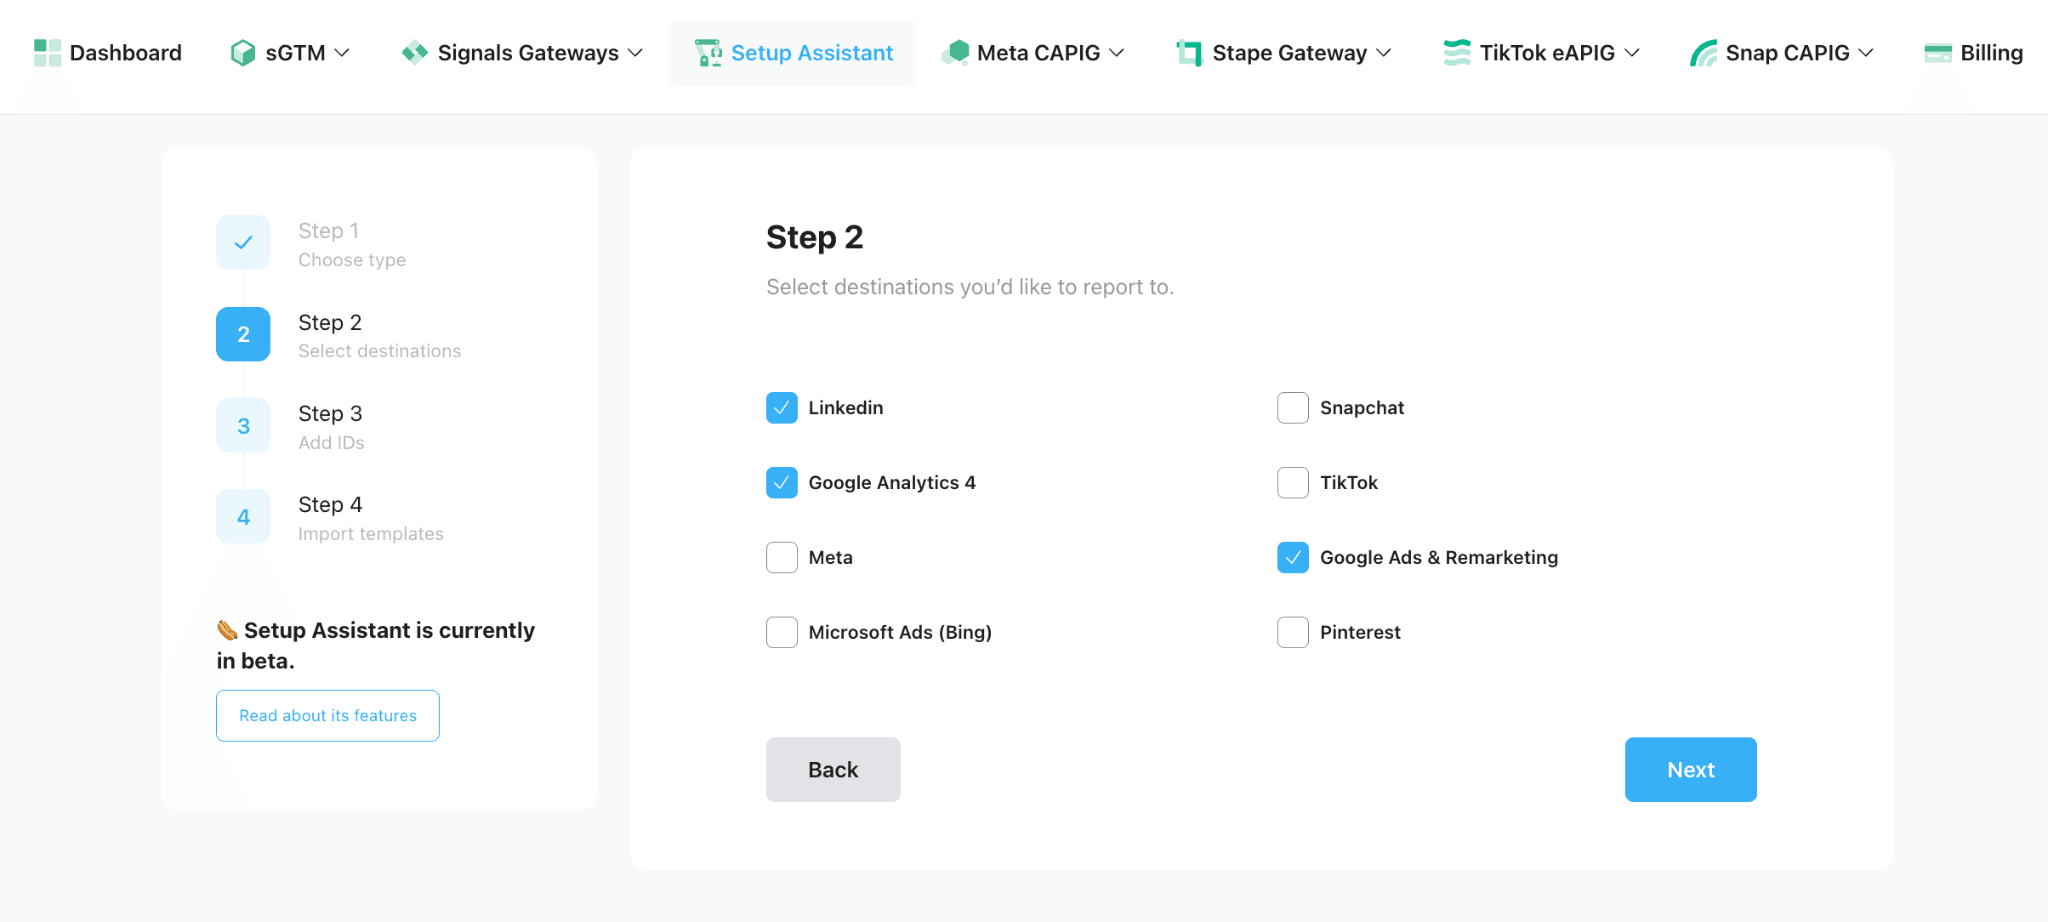Image resolution: width=2048 pixels, height=922 pixels.
Task: Click the Setup Assistant robot icon
Action: coord(708,53)
